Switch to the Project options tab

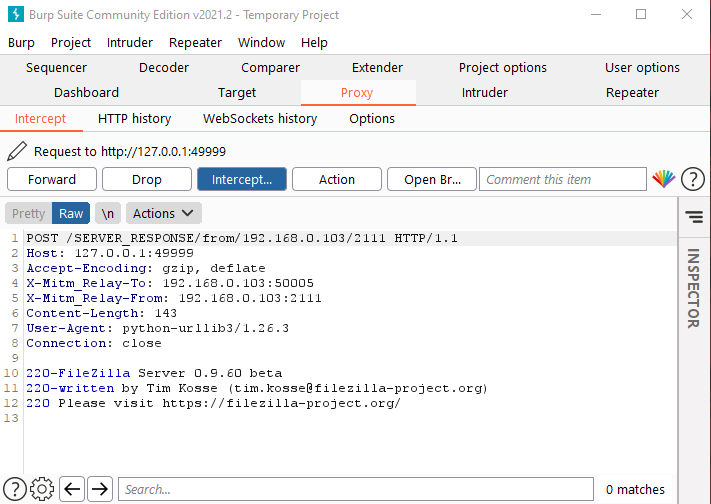pyautogui.click(x=502, y=68)
